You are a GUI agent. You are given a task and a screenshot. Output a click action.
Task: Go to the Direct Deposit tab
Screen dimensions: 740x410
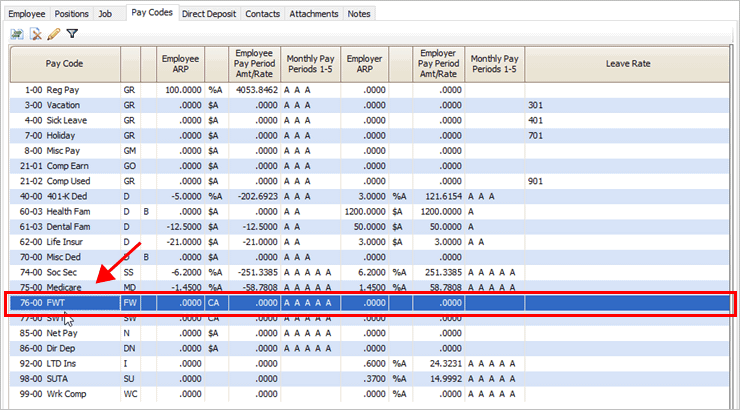click(210, 14)
